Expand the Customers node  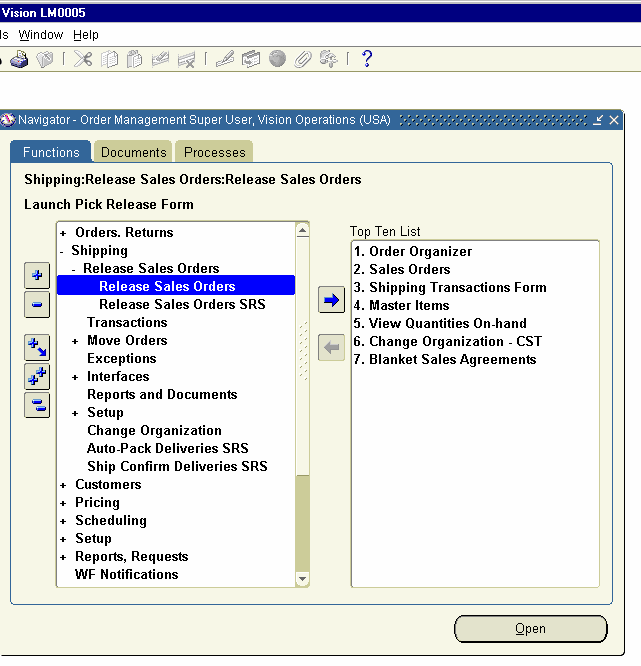(x=63, y=485)
